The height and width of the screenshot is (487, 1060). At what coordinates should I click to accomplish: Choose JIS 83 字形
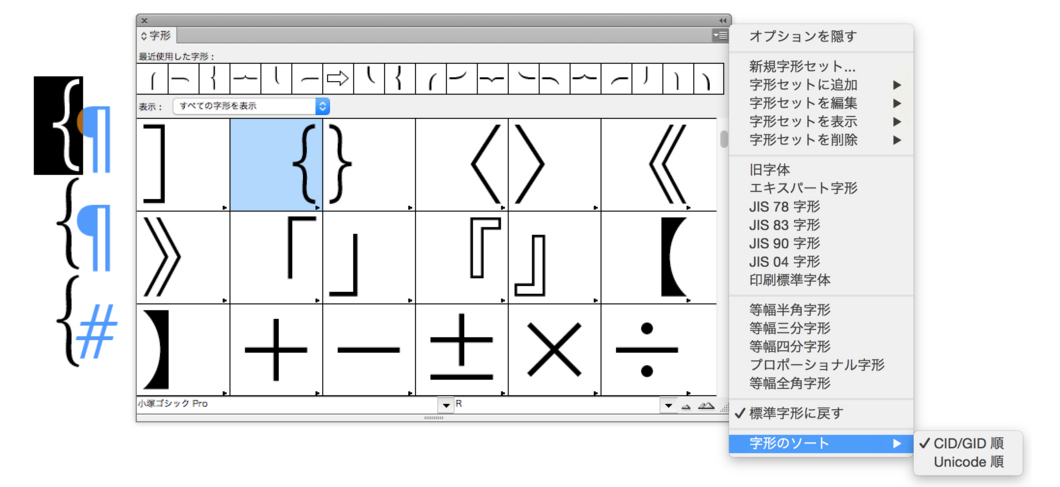coord(821,225)
